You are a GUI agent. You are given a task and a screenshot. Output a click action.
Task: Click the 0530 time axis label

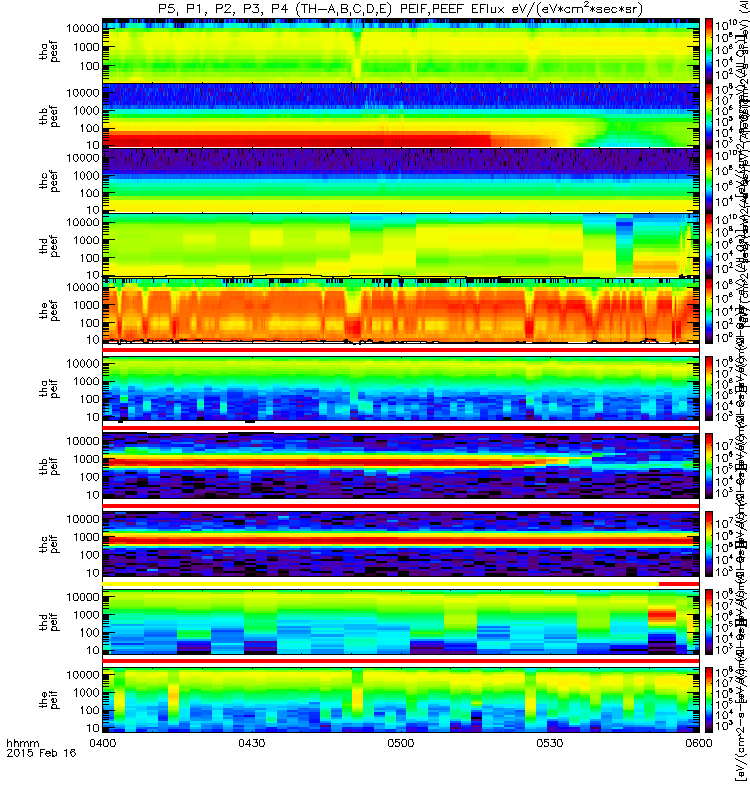pyautogui.click(x=549, y=743)
